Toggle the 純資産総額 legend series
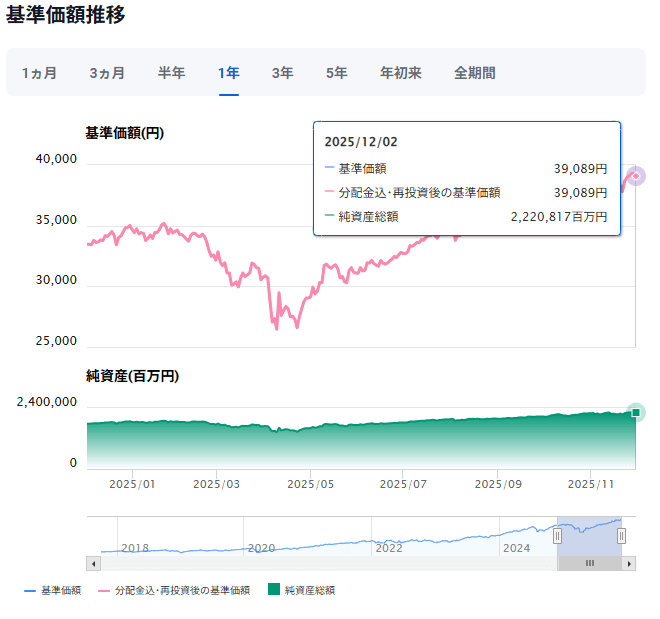Screen dimensions: 660x619 click(302, 590)
